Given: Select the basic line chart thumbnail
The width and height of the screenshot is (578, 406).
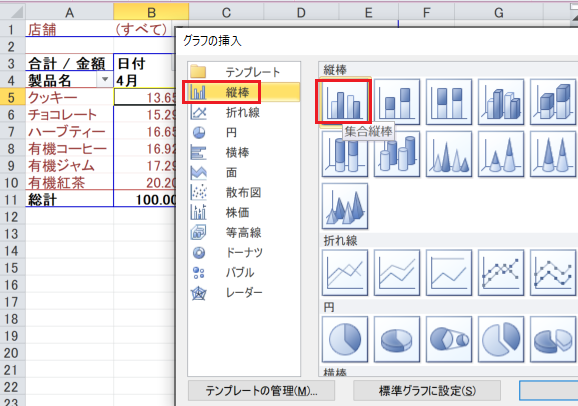Looking at the screenshot, I should click(x=345, y=273).
